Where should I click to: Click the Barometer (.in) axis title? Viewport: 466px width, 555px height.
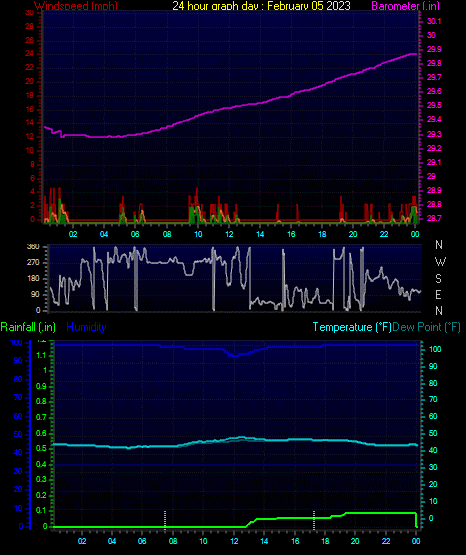point(405,6)
